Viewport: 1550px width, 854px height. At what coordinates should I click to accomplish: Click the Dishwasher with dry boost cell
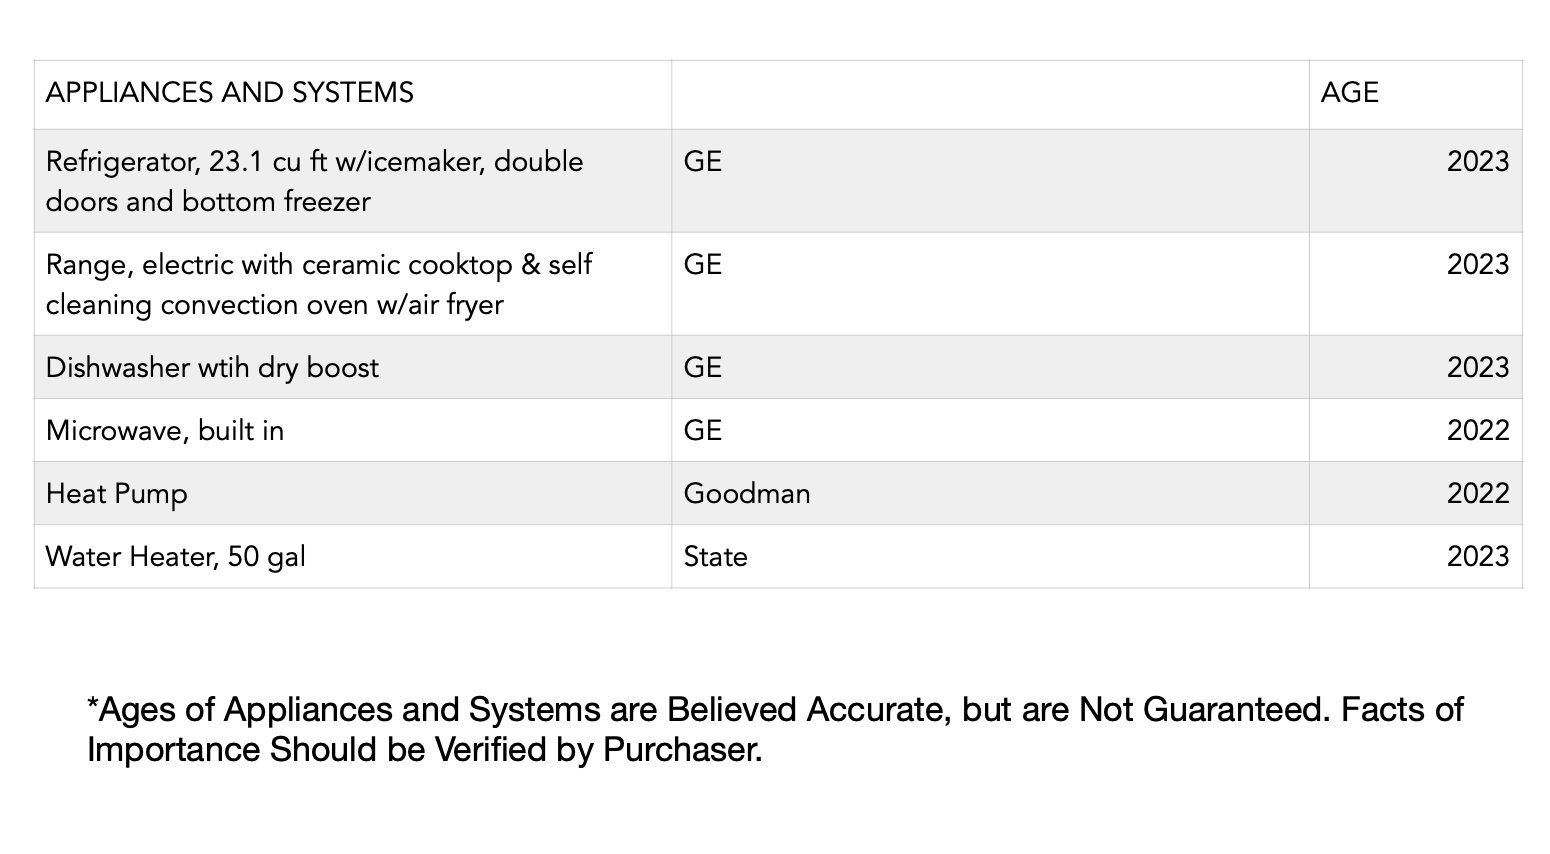[212, 368]
